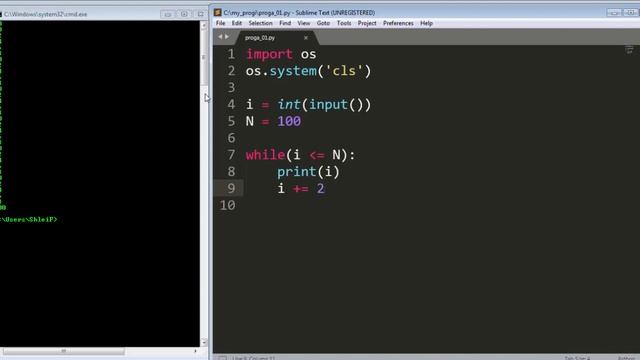
Task: Go to next tab using right arrow
Action: (x=227, y=37)
